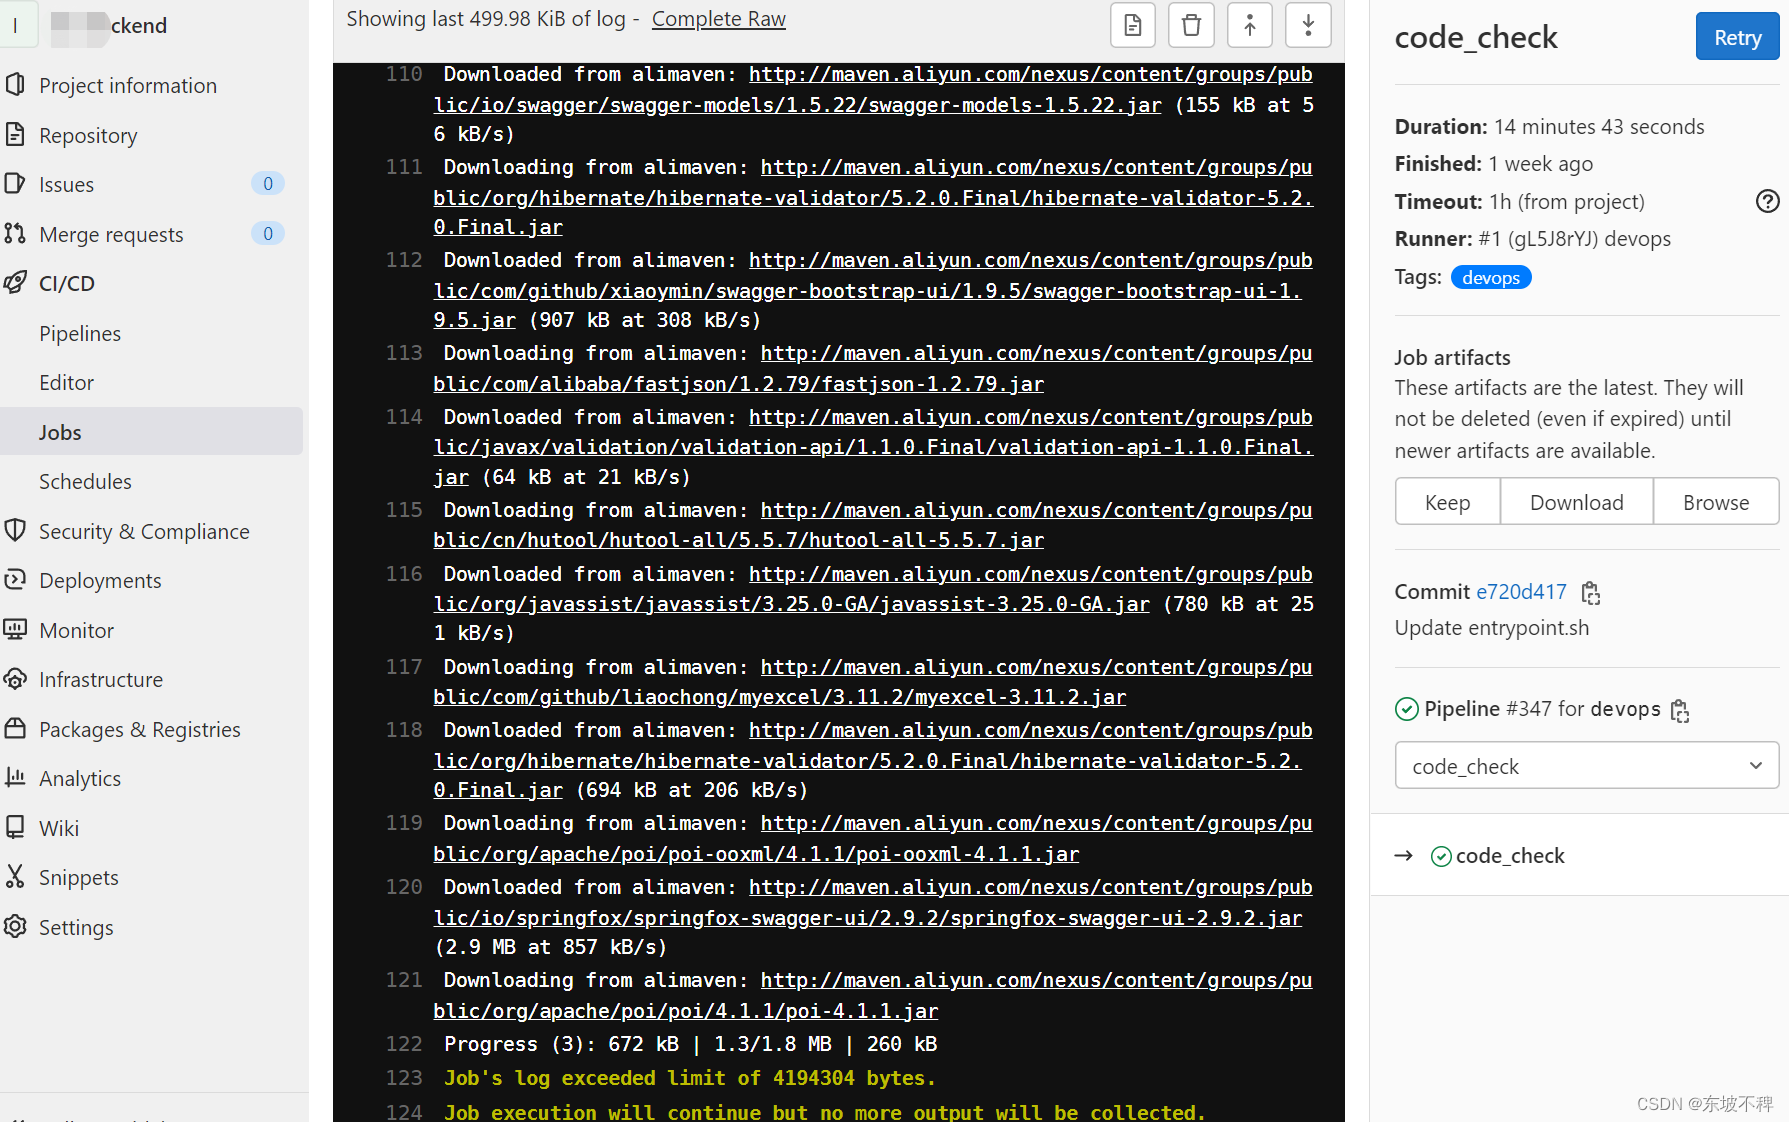Open the Complete Raw log link

coord(718,19)
